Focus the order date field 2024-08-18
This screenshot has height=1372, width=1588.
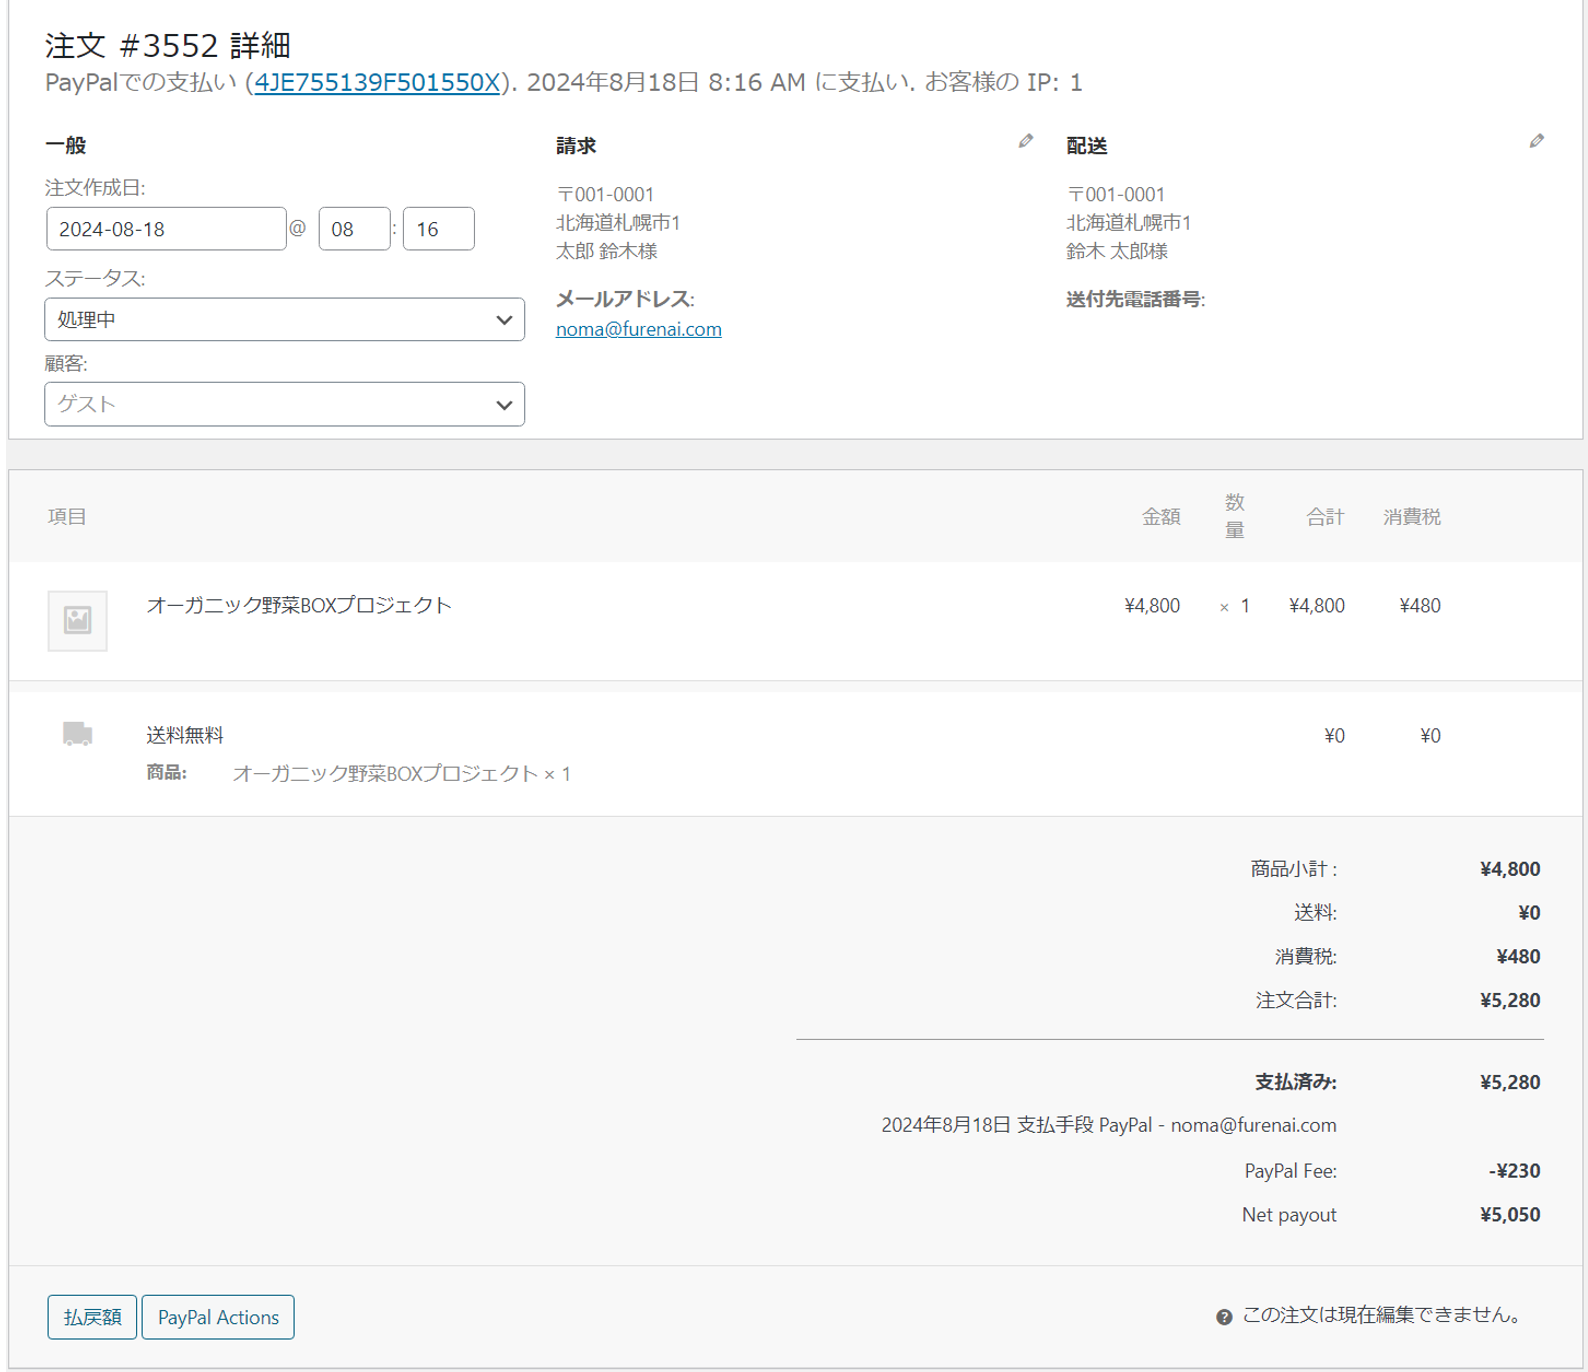pyautogui.click(x=166, y=229)
